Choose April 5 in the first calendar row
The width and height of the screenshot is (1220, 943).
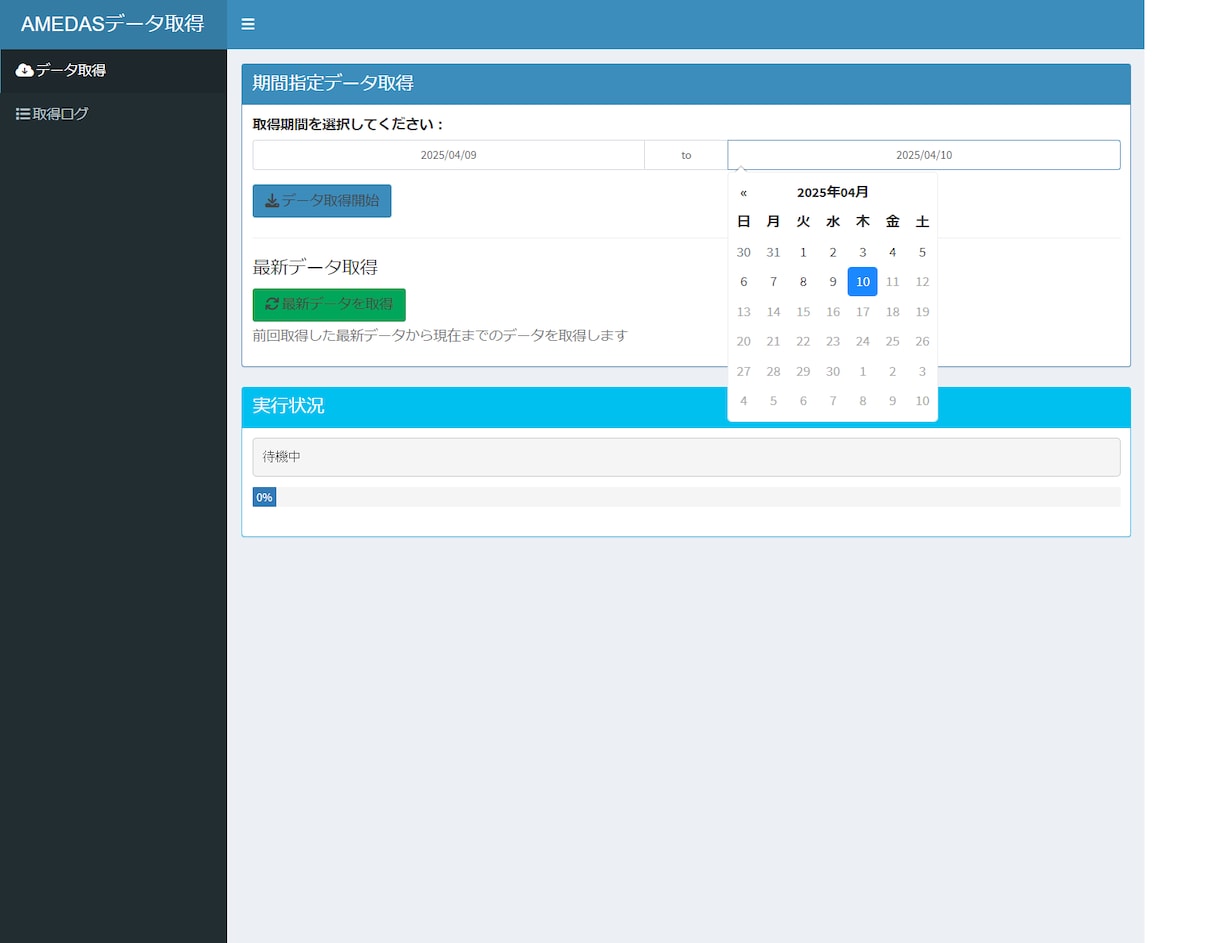coord(922,252)
